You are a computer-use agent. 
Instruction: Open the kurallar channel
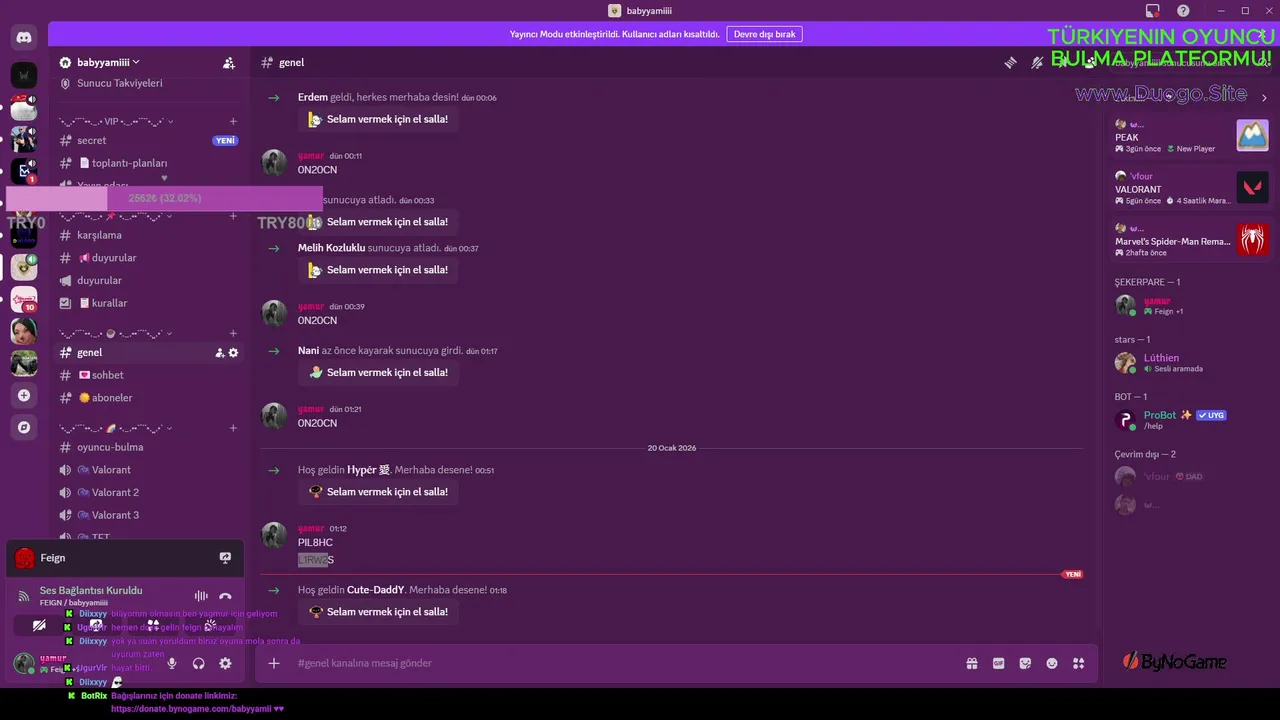pos(148,303)
